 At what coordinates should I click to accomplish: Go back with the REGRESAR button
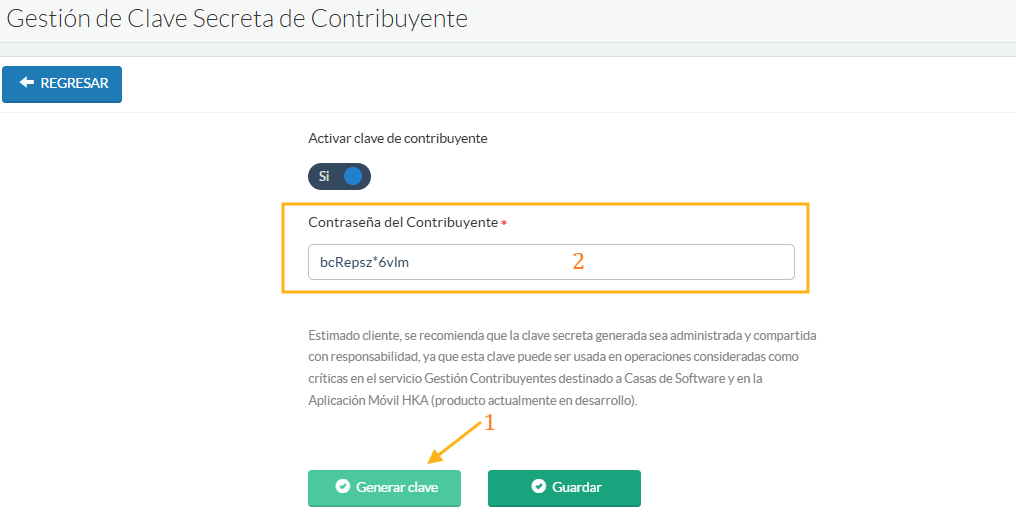coord(62,84)
